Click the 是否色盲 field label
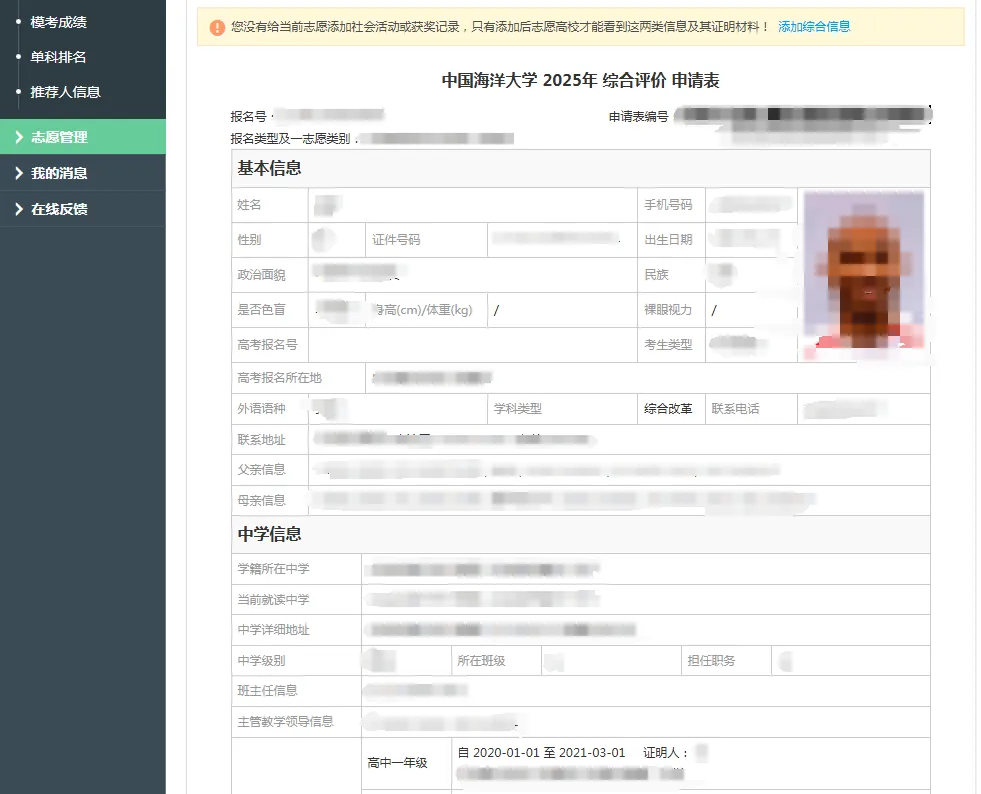This screenshot has width=981, height=794. pyautogui.click(x=262, y=310)
